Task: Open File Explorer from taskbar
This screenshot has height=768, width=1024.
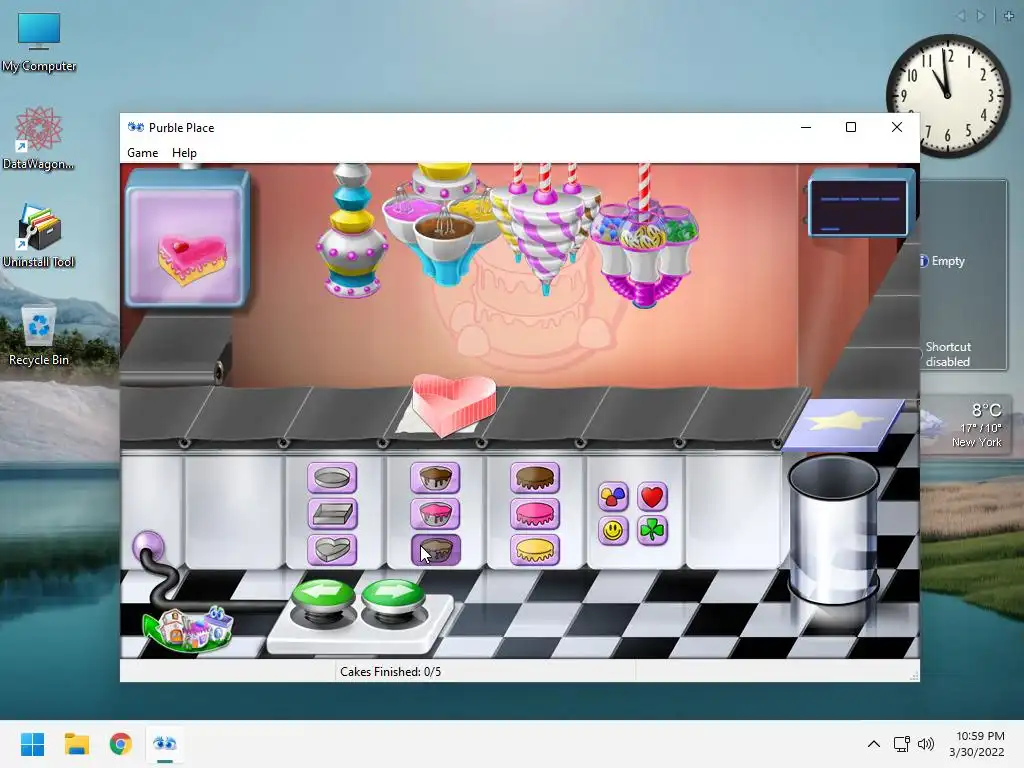Action: click(x=76, y=744)
